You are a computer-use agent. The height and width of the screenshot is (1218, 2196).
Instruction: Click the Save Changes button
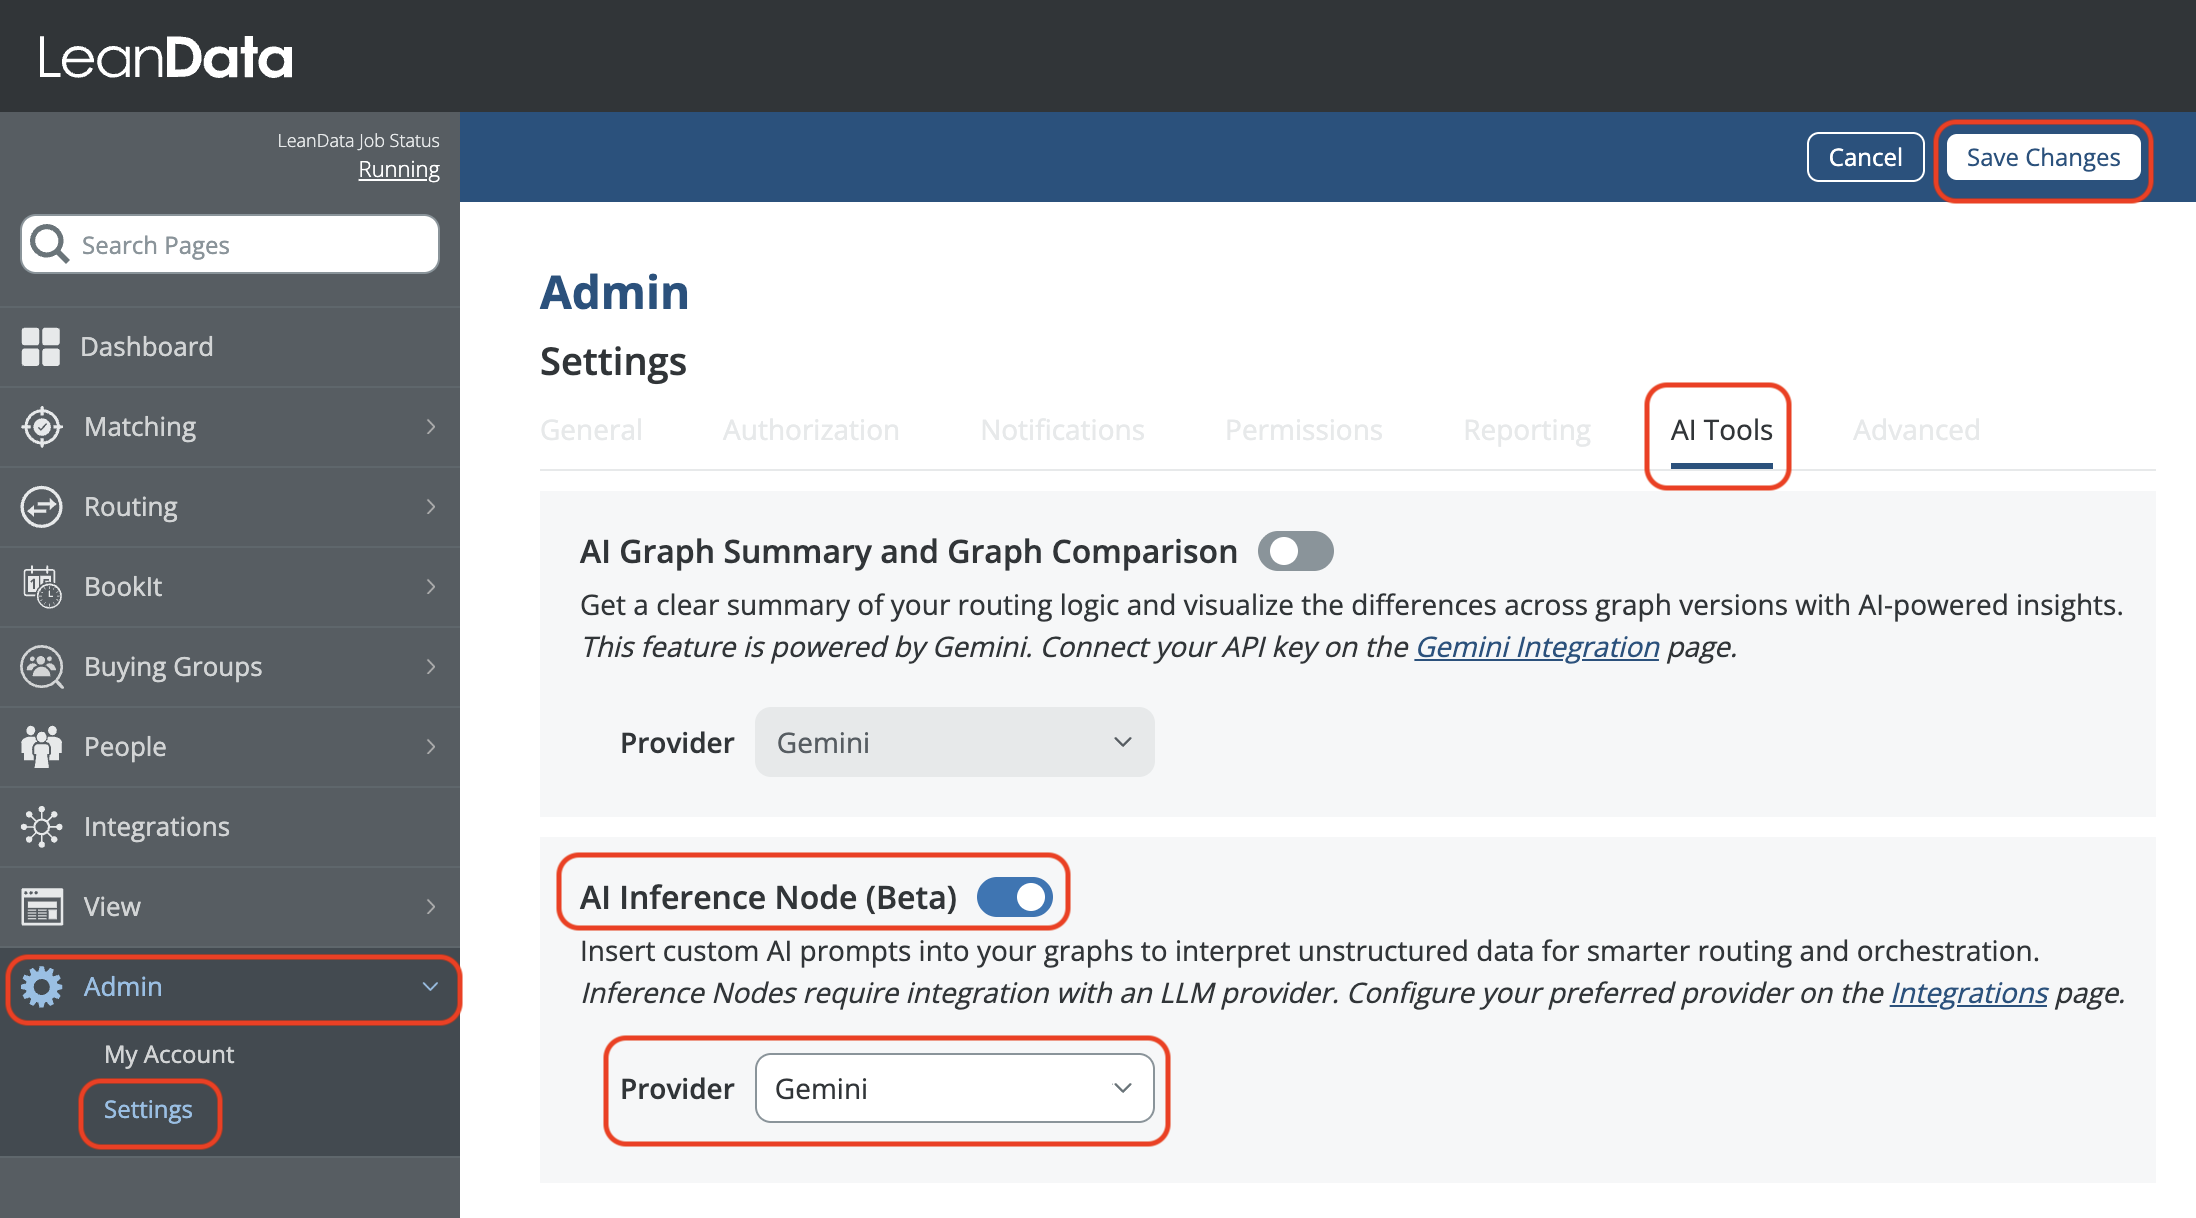coord(2042,158)
